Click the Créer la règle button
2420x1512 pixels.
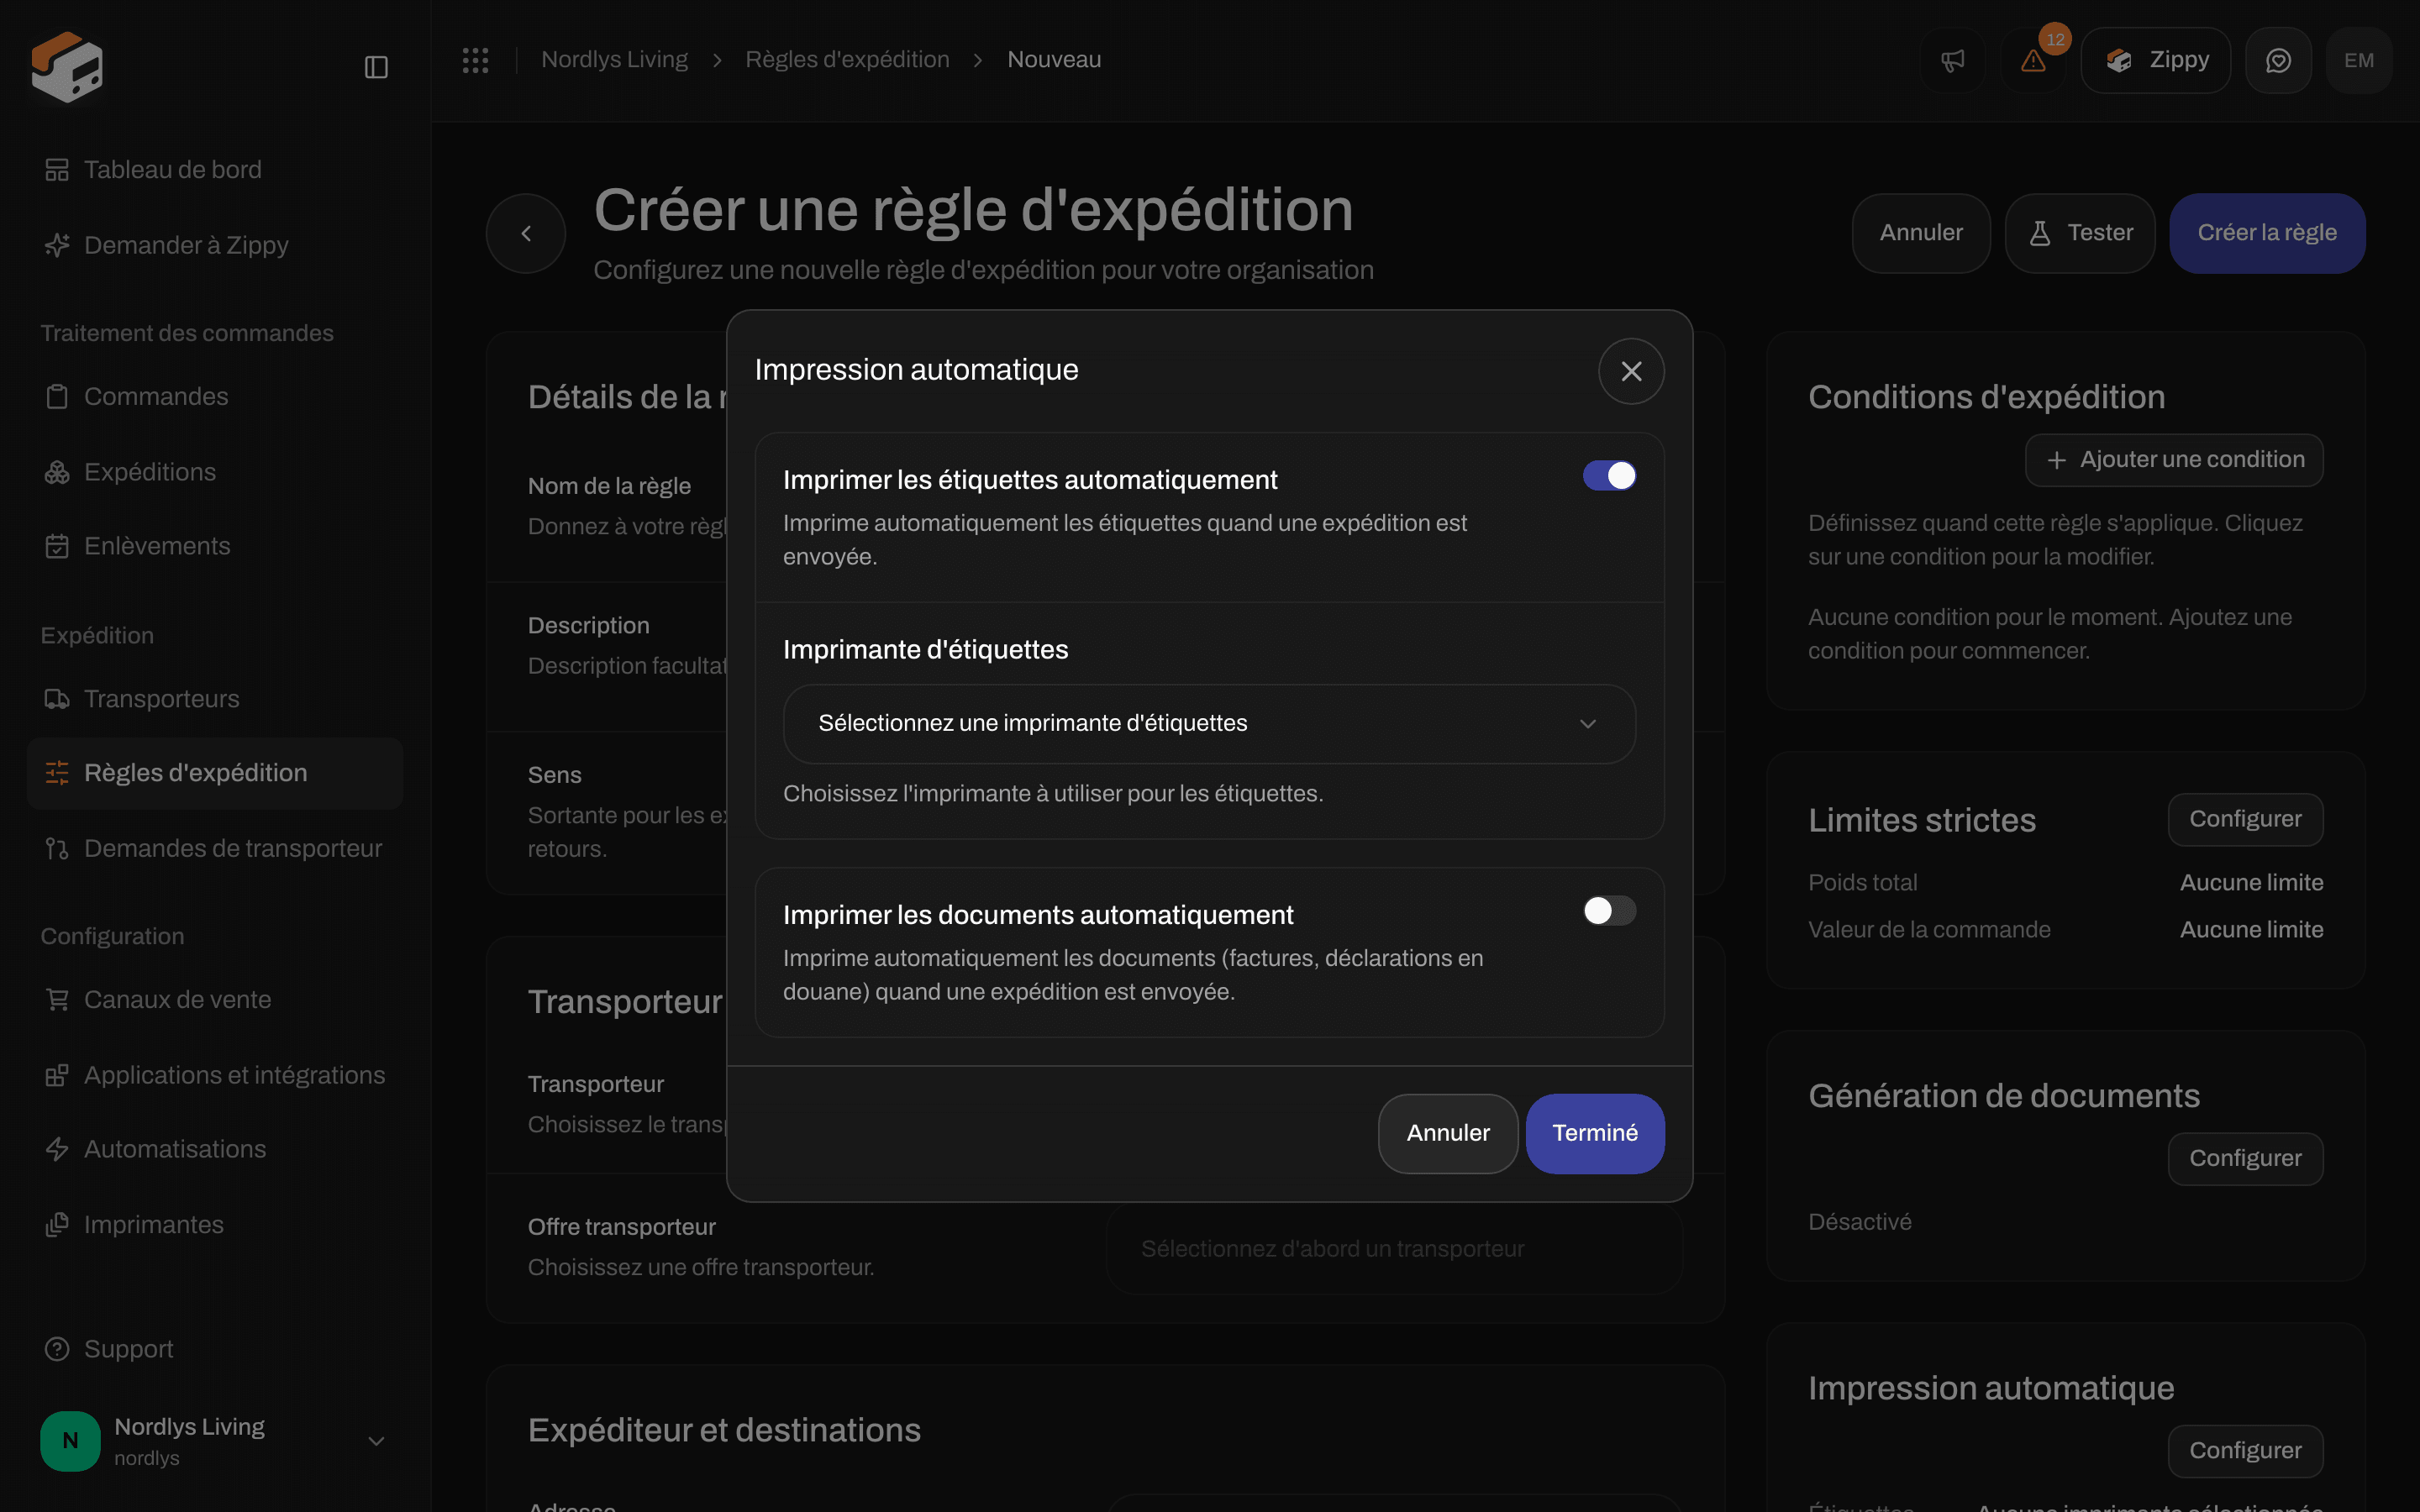[x=2267, y=233]
